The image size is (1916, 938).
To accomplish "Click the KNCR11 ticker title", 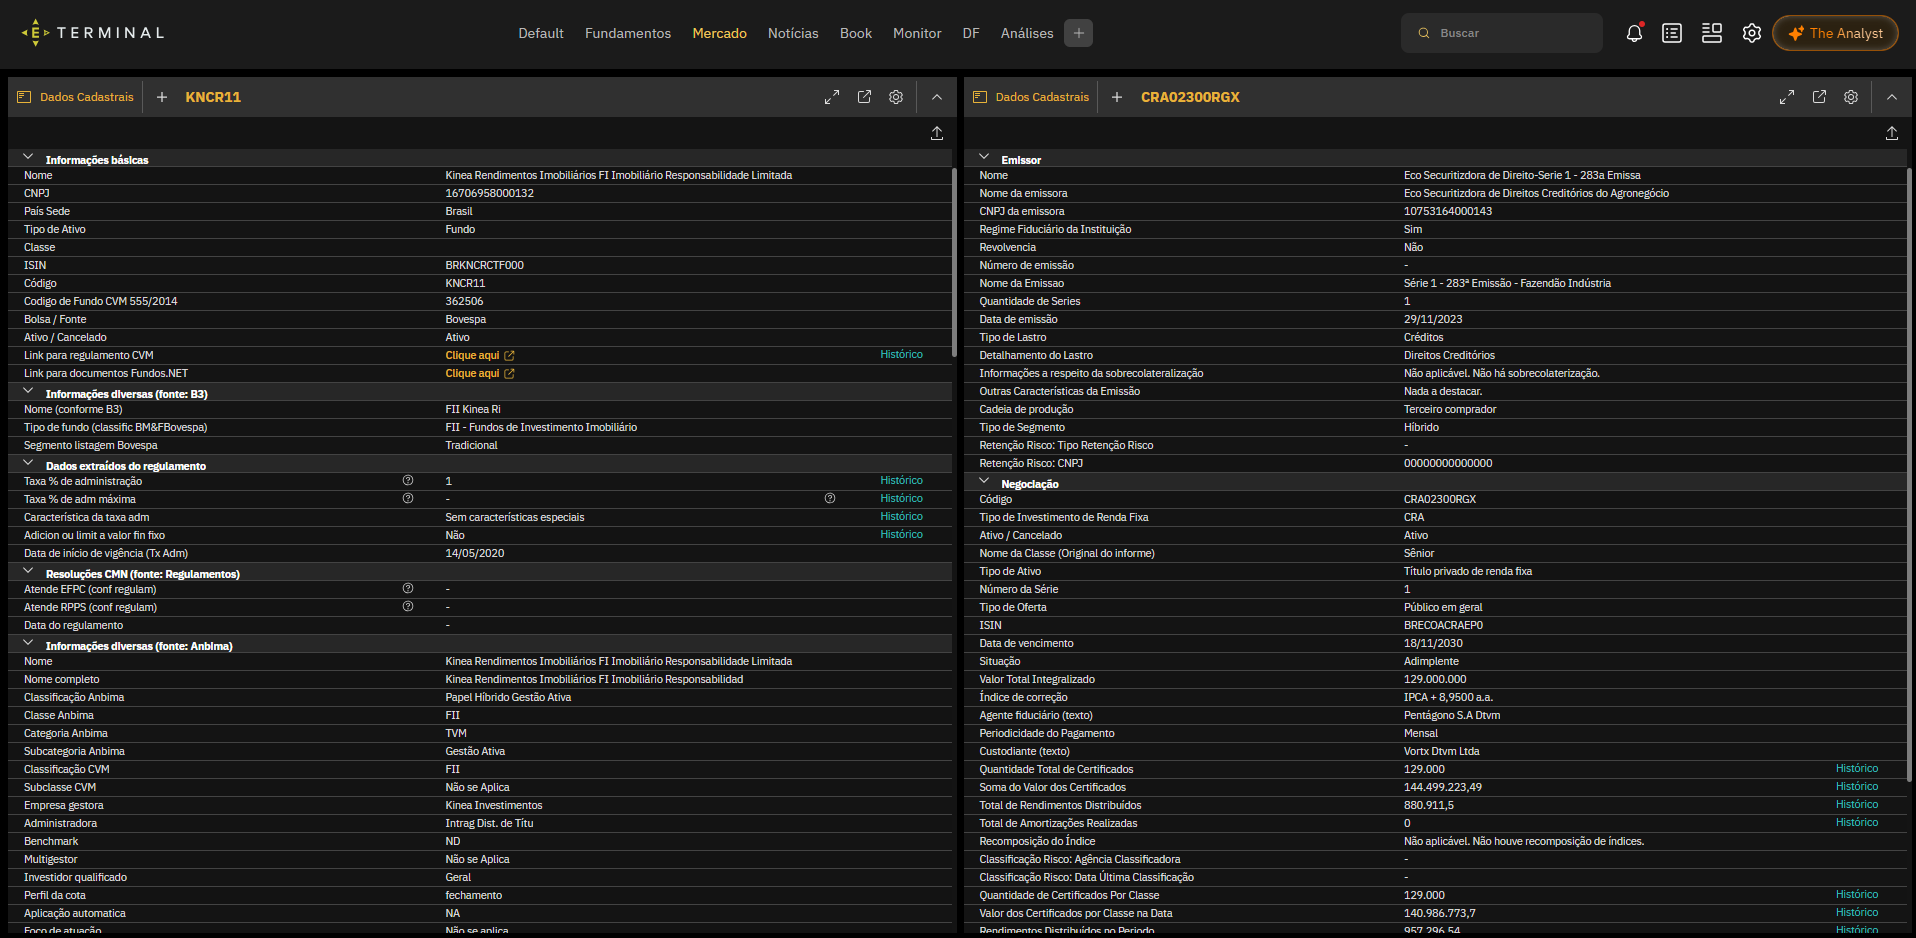I will coord(213,97).
